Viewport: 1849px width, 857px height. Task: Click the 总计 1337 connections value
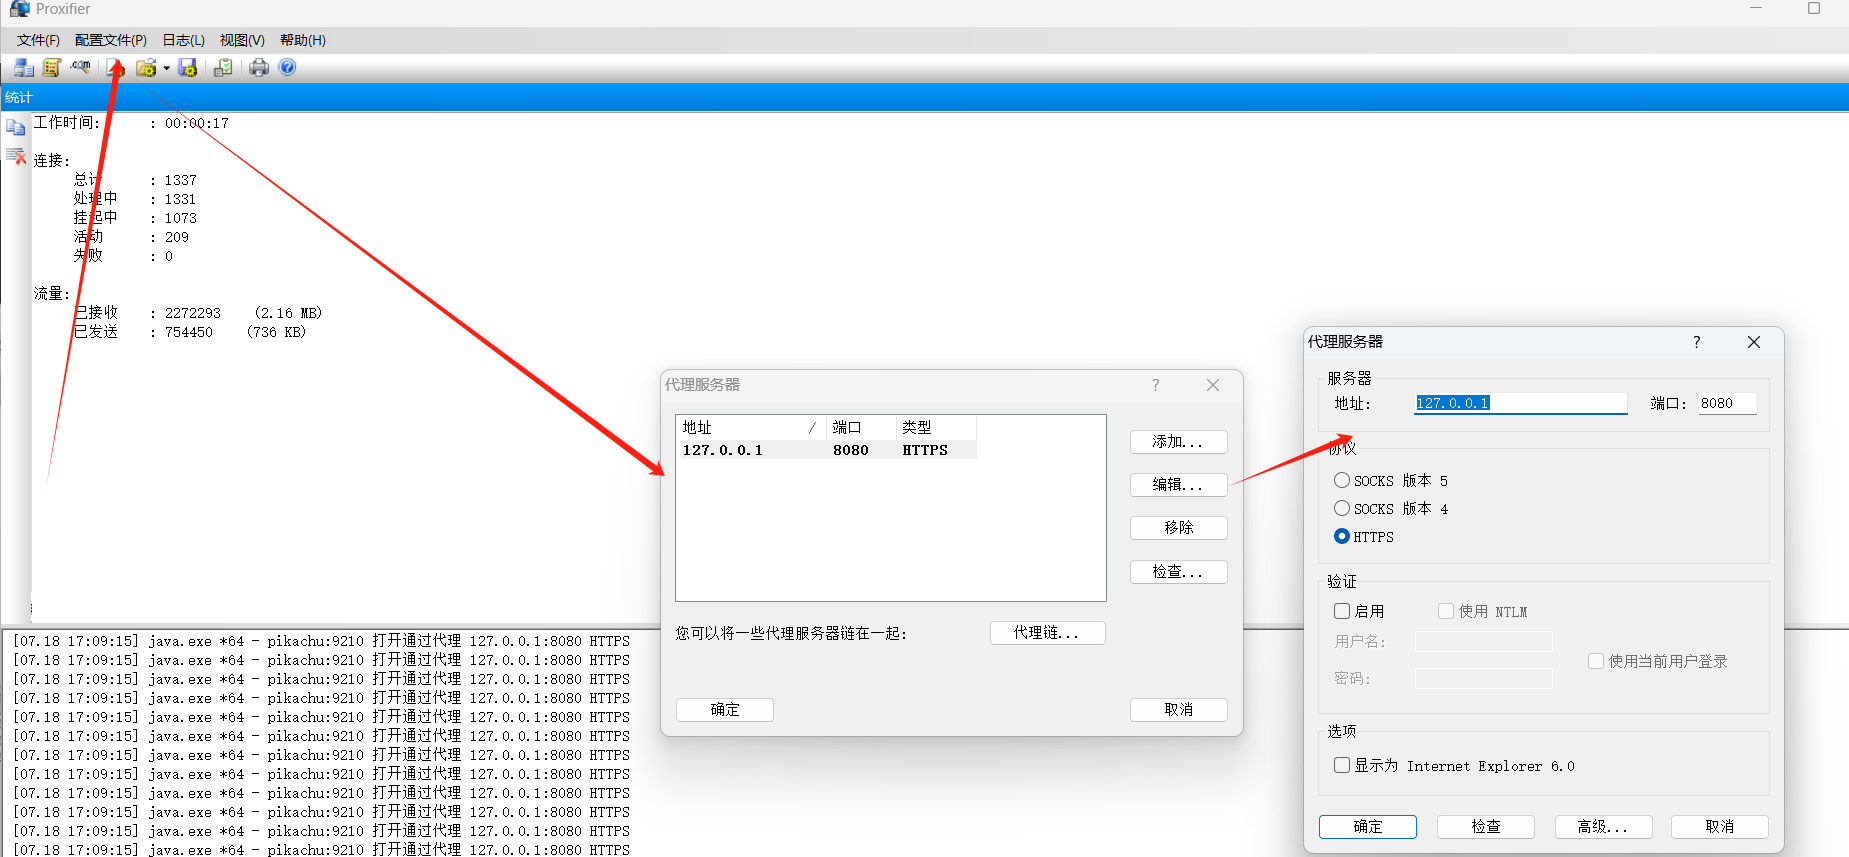tap(181, 180)
